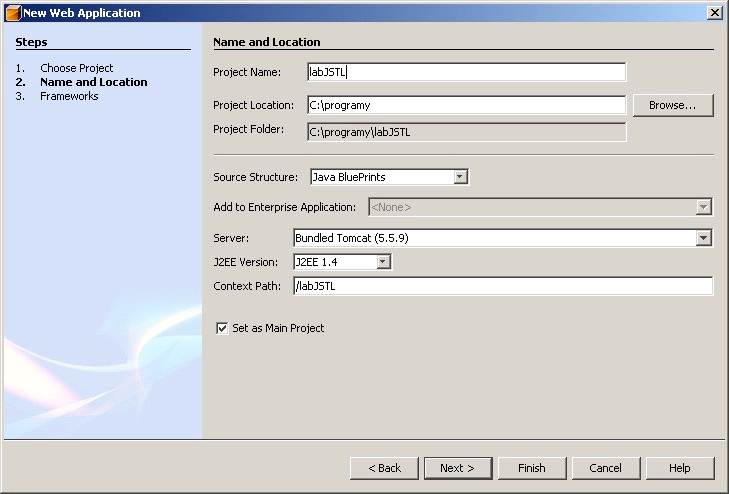The height and width of the screenshot is (494, 729).
Task: Click the Project Name: label
Action: point(247,72)
